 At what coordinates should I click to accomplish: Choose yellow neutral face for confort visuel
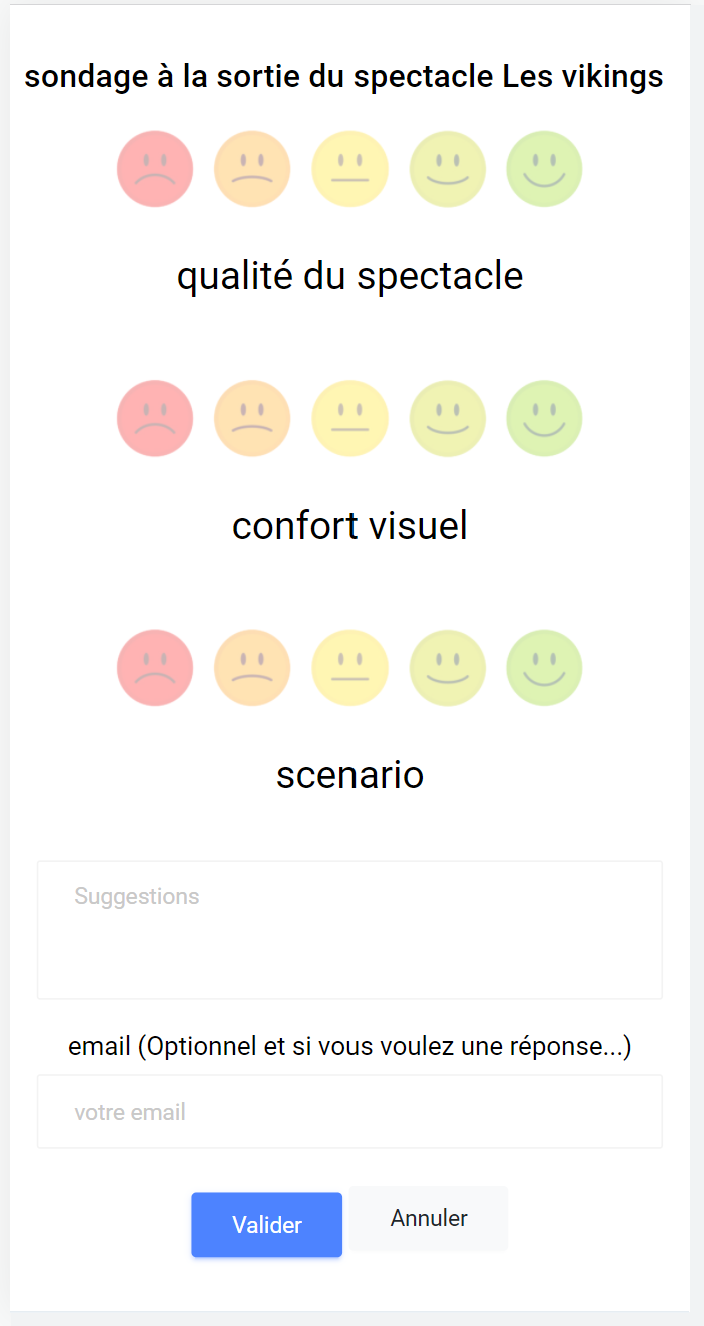[350, 418]
